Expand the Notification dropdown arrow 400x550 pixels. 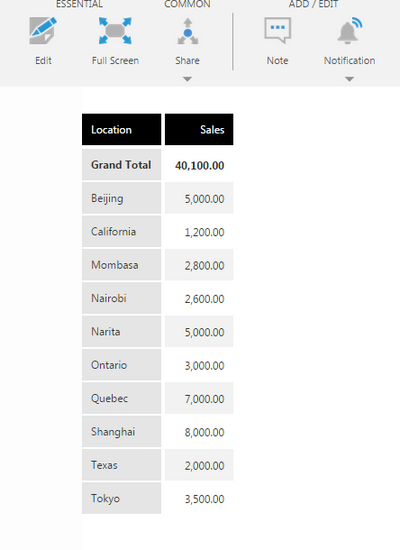(349, 79)
